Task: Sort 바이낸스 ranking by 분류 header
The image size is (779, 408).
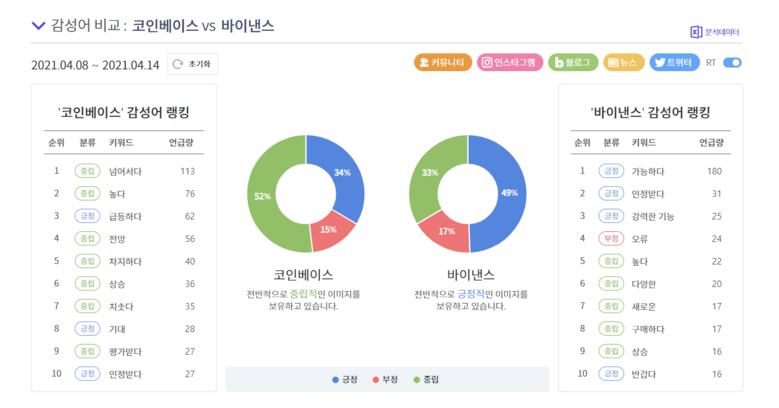Action: point(609,143)
